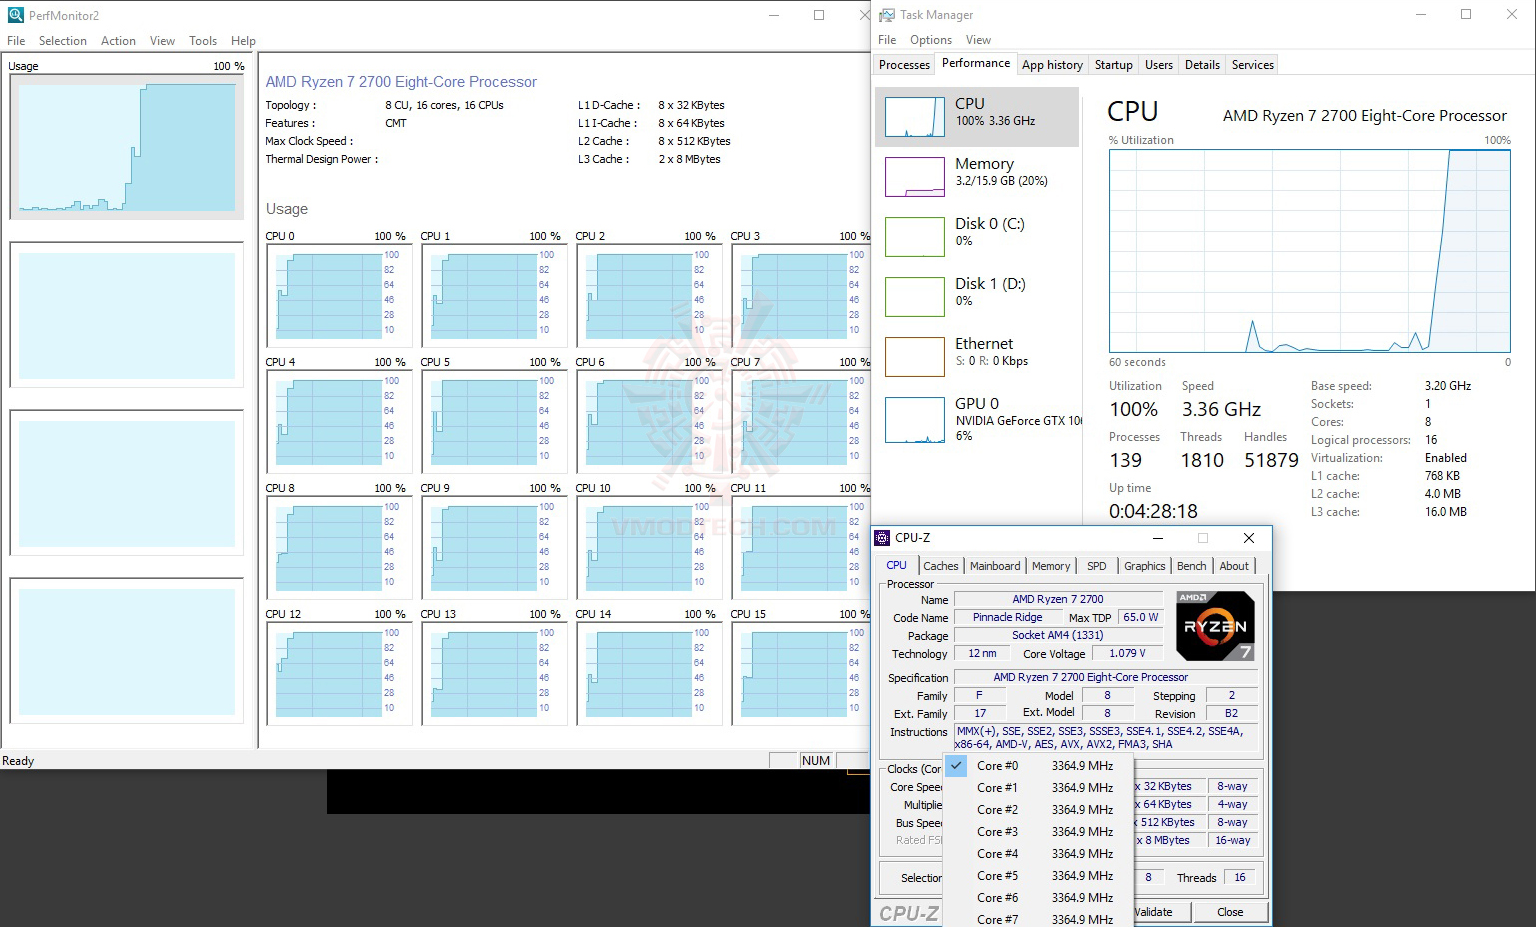Choose Core #3 in CPU-Z core list
The height and width of the screenshot is (927, 1536).
coord(1038,832)
